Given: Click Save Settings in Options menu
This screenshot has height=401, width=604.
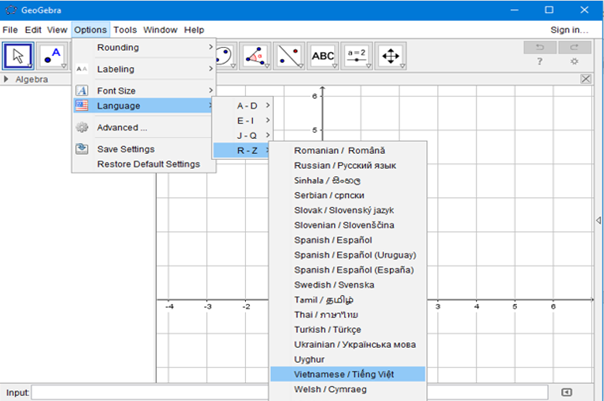Looking at the screenshot, I should pyautogui.click(x=125, y=149).
